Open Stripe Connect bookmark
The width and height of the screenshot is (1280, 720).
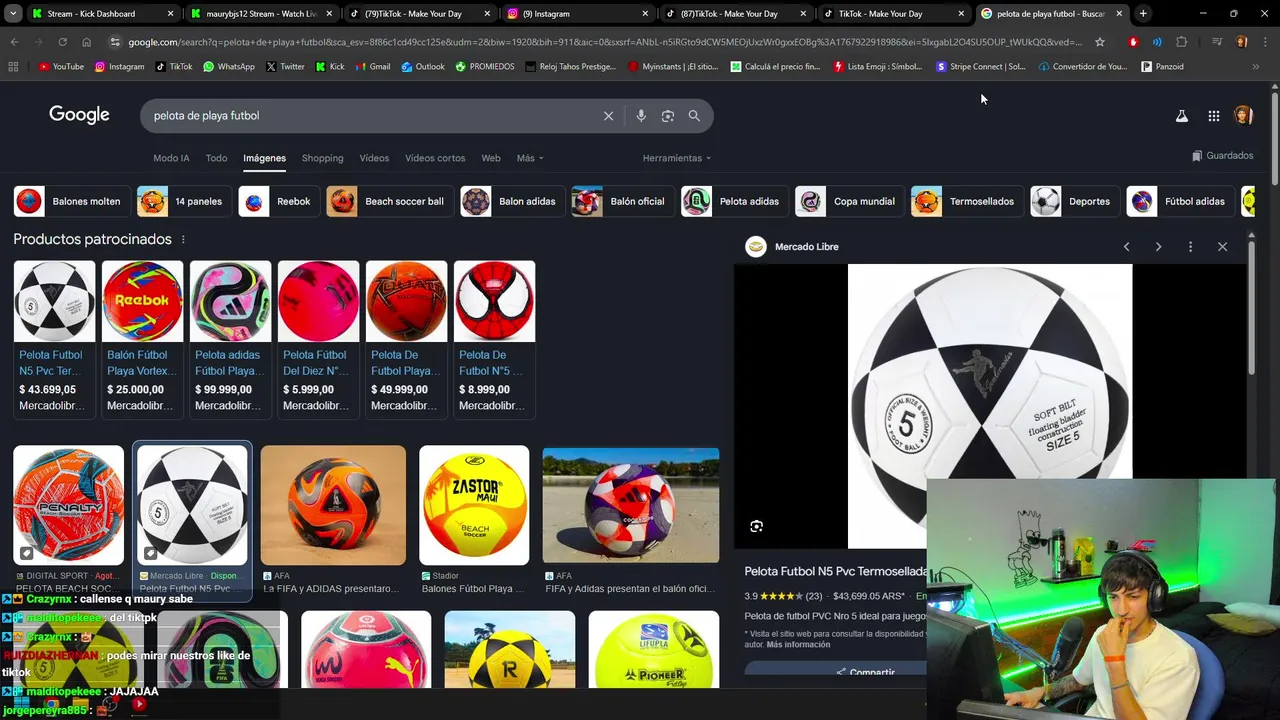click(981, 67)
